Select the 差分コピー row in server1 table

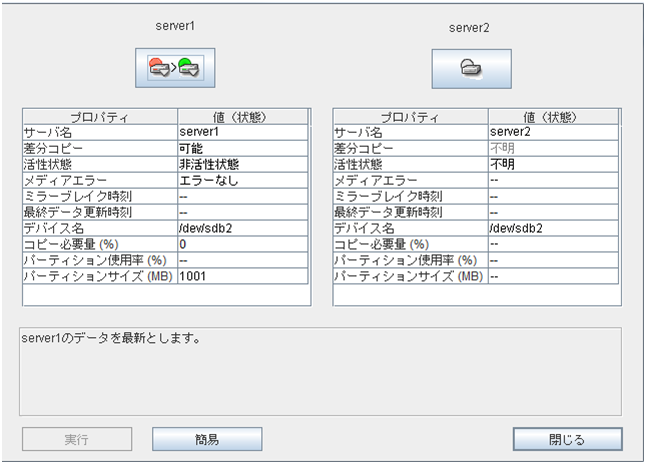(99, 147)
